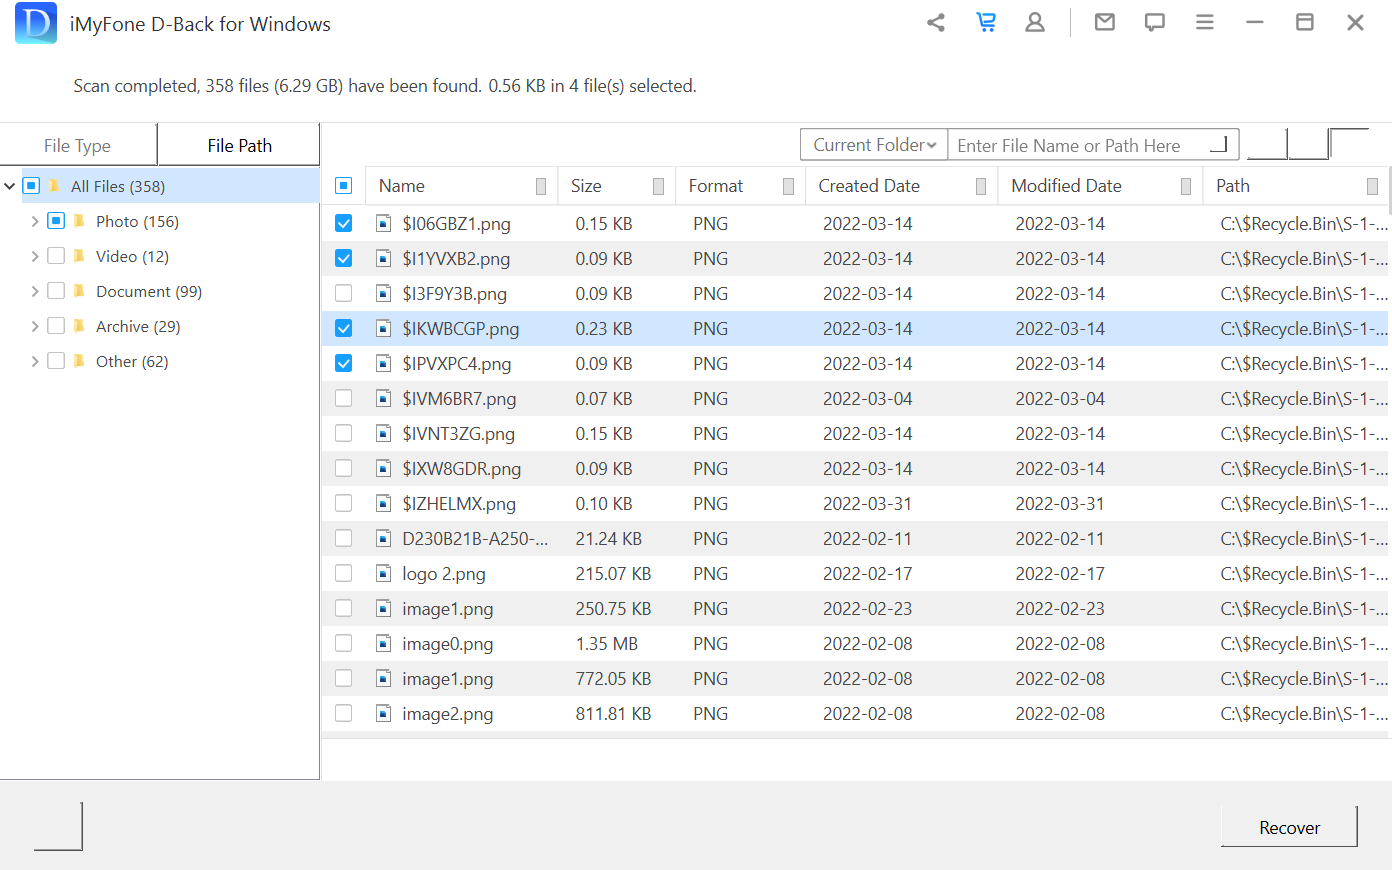Viewport: 1392px width, 870px height.
Task: Select image1.png sized 250.75 KB
Action: point(447,608)
